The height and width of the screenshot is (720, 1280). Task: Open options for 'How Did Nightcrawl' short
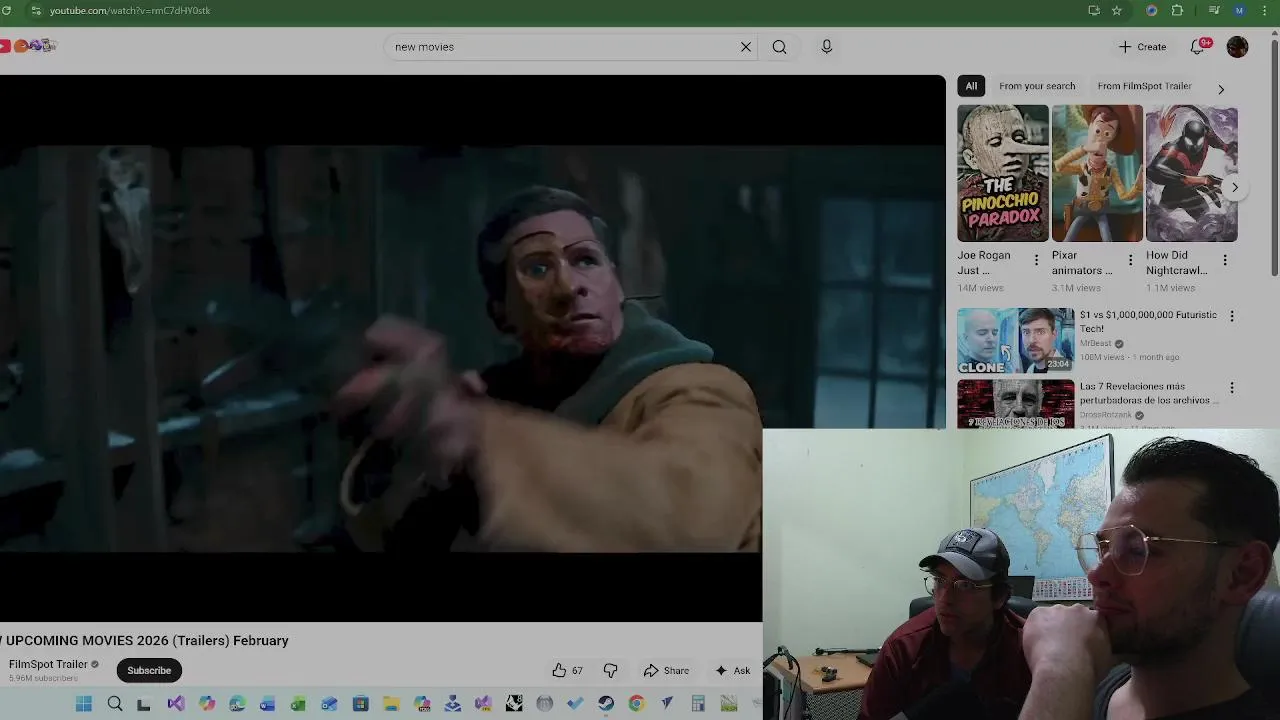coord(1225,260)
